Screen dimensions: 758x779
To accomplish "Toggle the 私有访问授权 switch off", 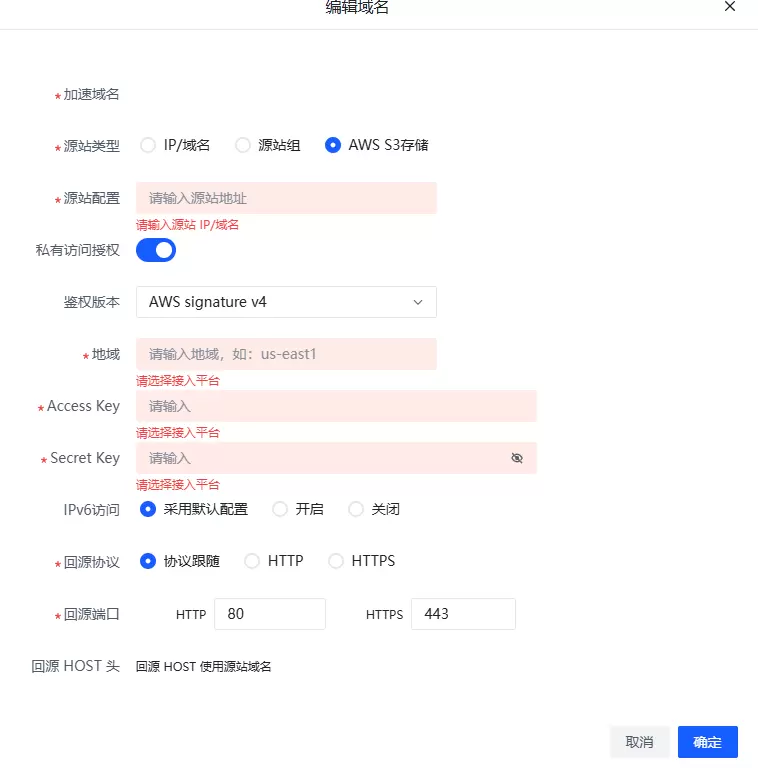I will pos(156,250).
